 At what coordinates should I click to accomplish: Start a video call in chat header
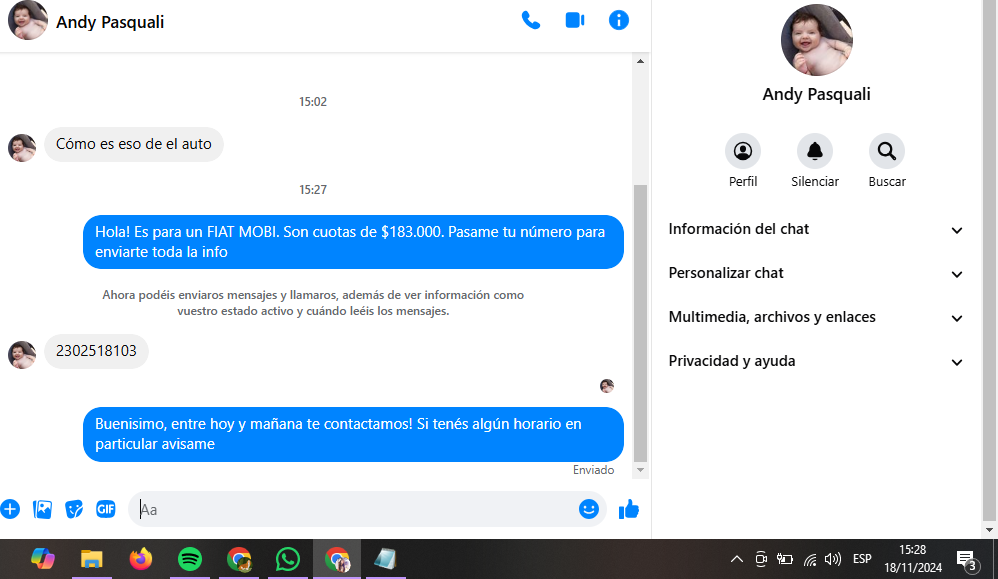pos(574,20)
